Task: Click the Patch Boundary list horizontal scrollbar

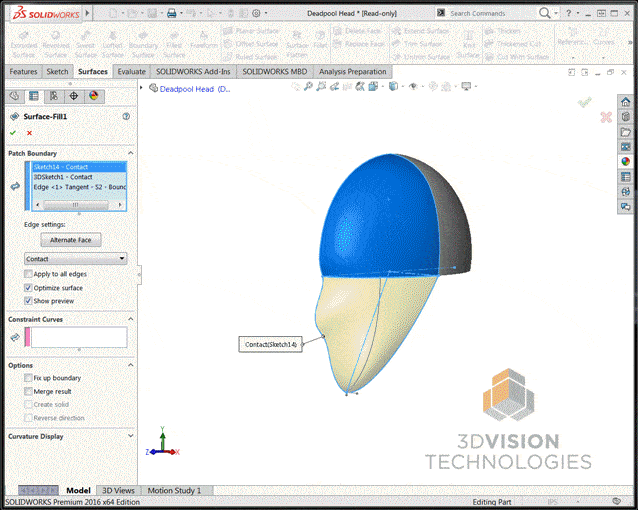Action: [79, 205]
